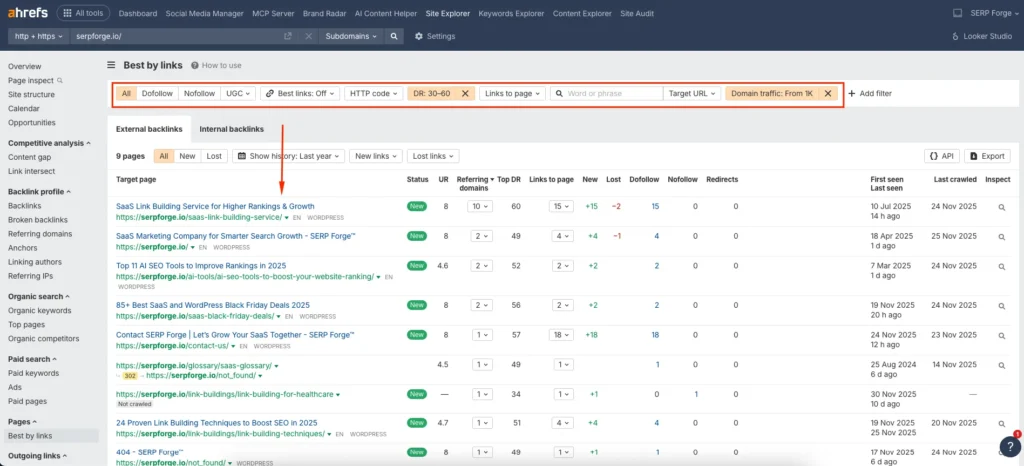The height and width of the screenshot is (466, 1024).
Task: Open the New links dropdown
Action: [375, 156]
